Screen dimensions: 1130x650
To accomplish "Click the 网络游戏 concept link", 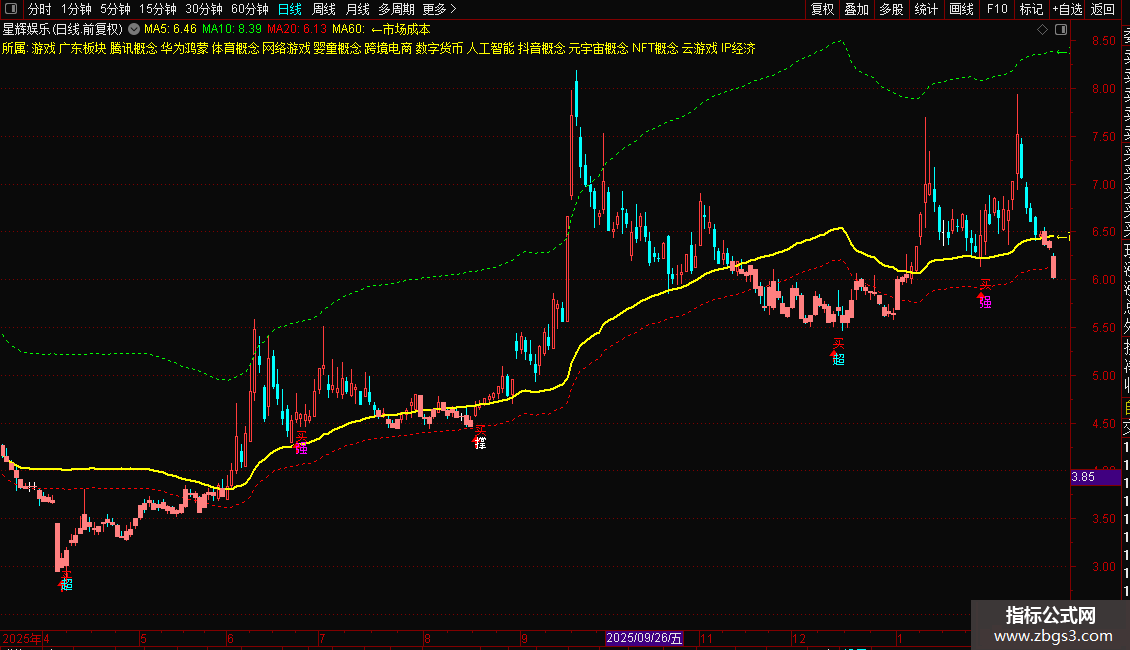I will [286, 48].
